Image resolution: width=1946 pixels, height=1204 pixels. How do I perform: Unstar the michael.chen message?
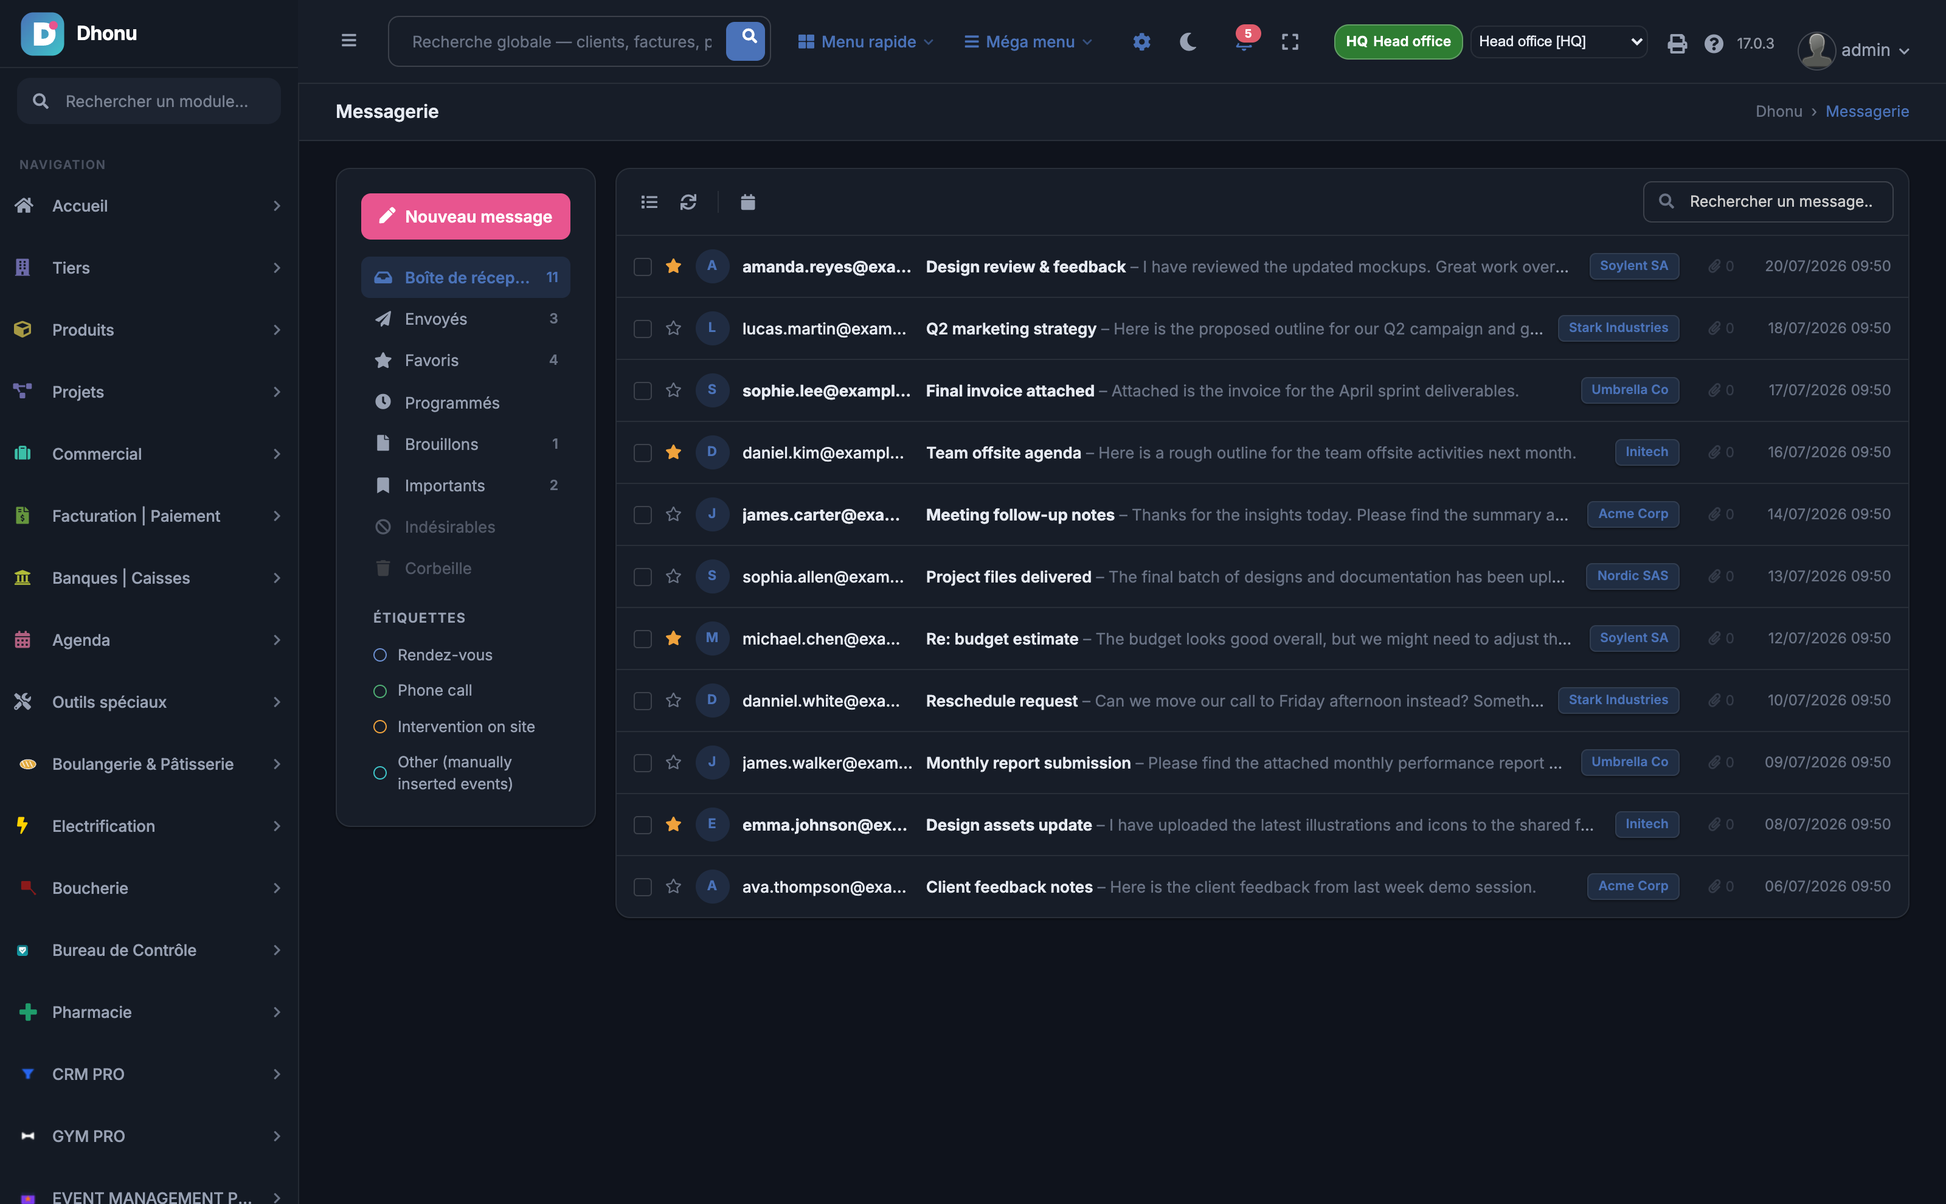[x=673, y=638]
